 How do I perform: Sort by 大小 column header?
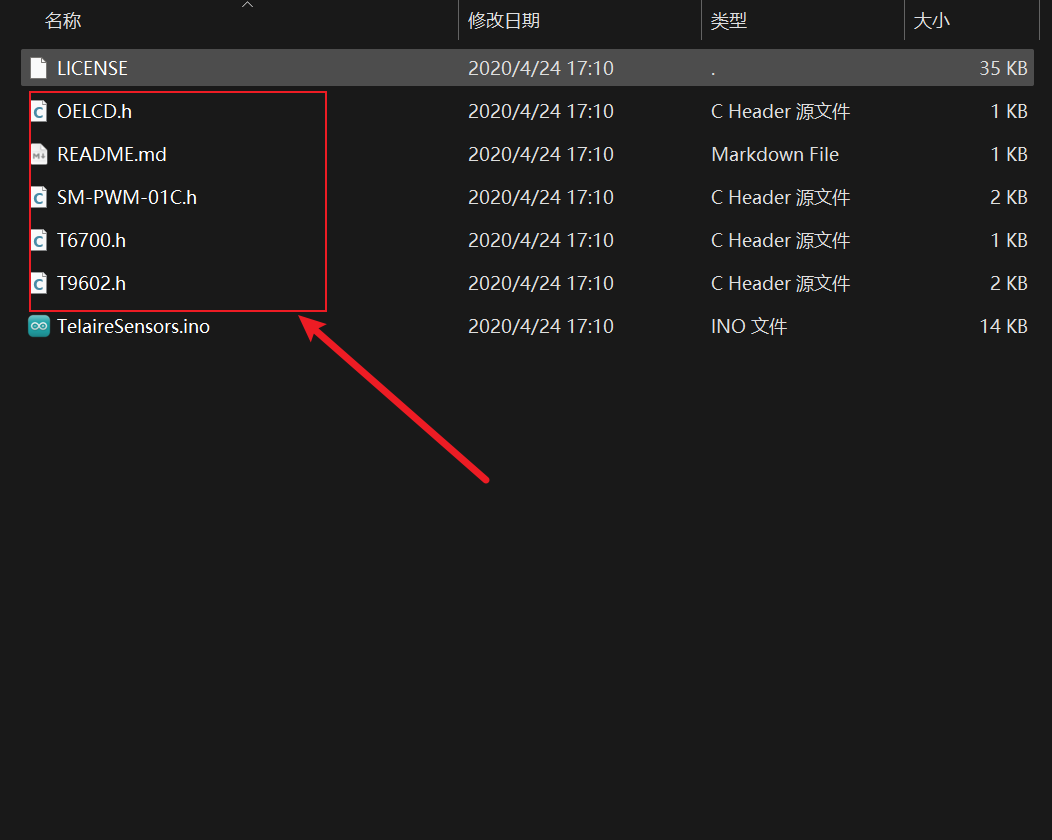point(931,21)
